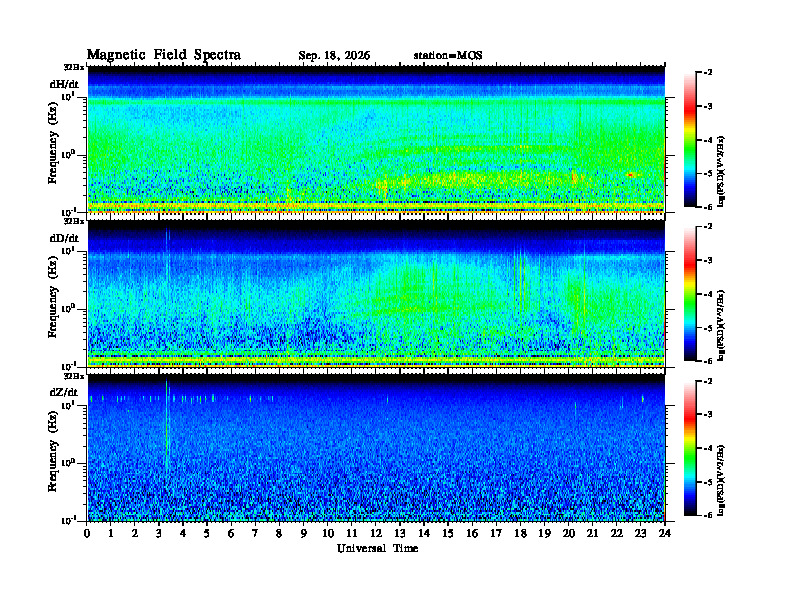
Task: Click the -2 value on dH/dt color scale
Action: 708,73
